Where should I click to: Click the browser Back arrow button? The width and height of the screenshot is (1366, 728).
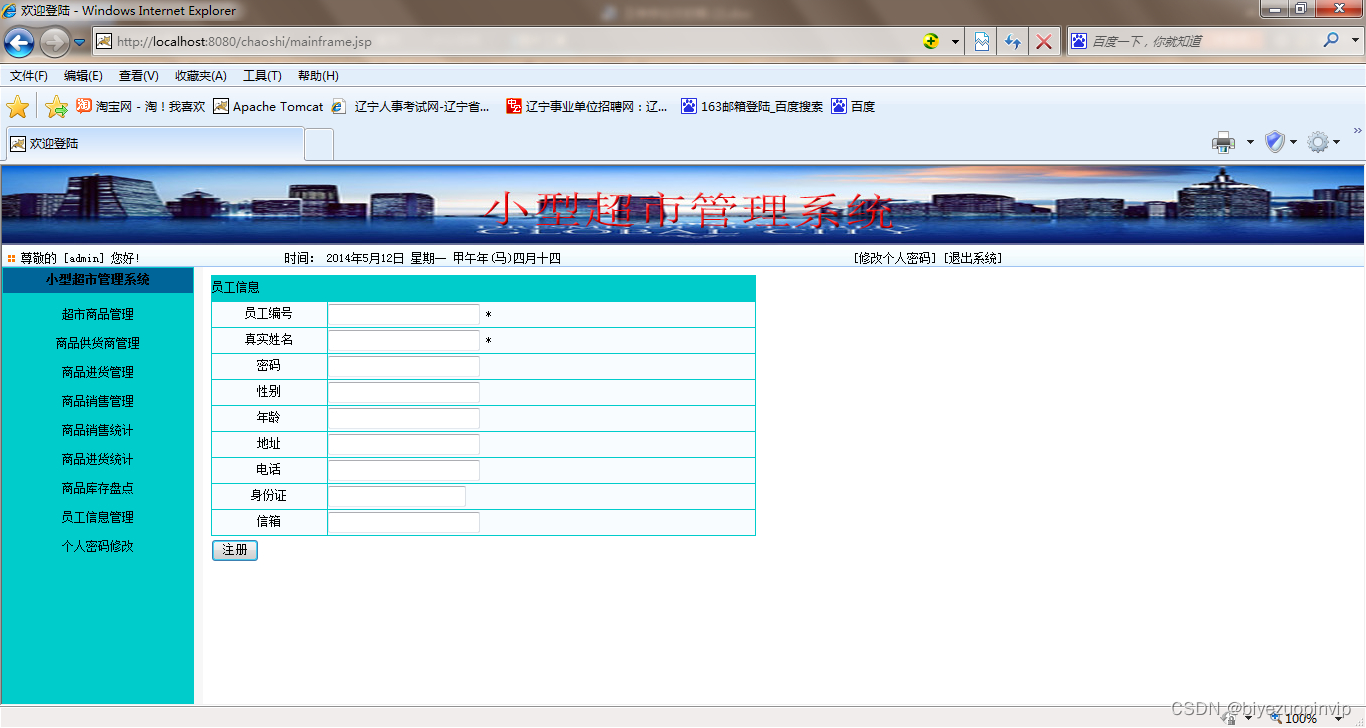pyautogui.click(x=19, y=42)
